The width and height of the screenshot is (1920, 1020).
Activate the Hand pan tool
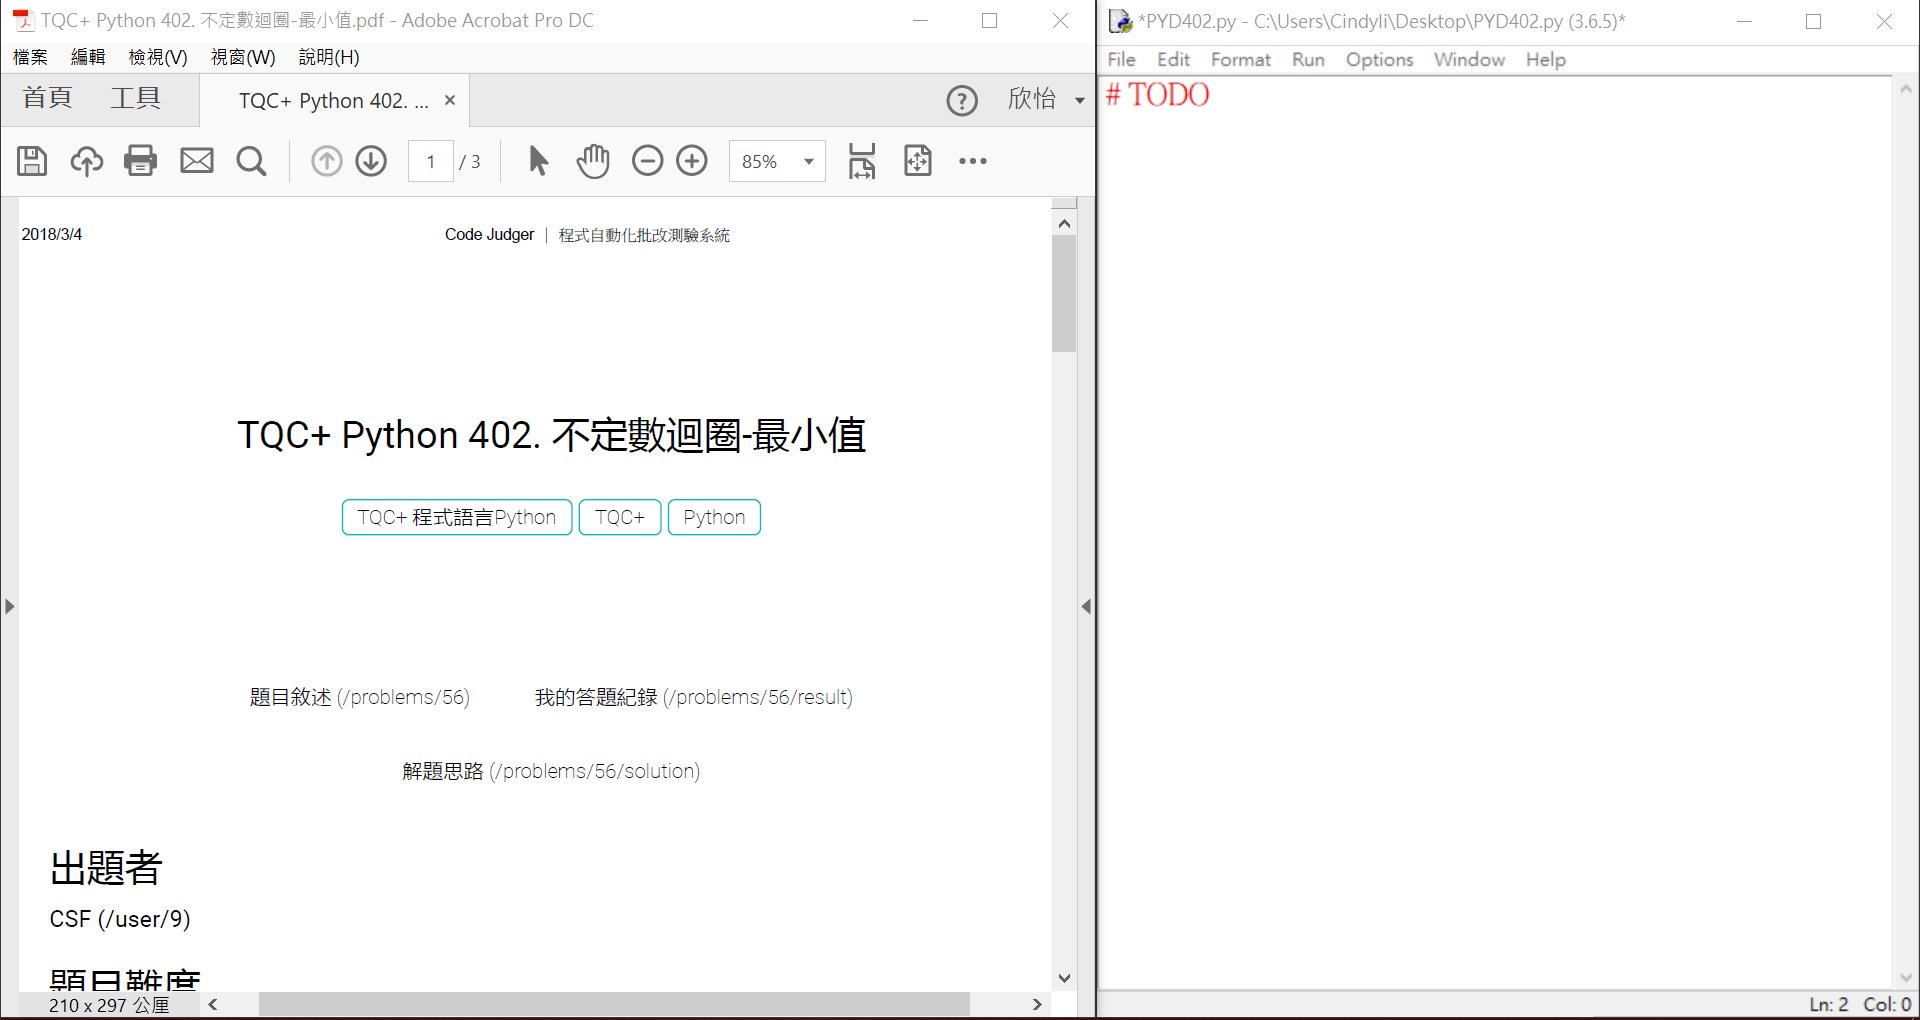(593, 161)
